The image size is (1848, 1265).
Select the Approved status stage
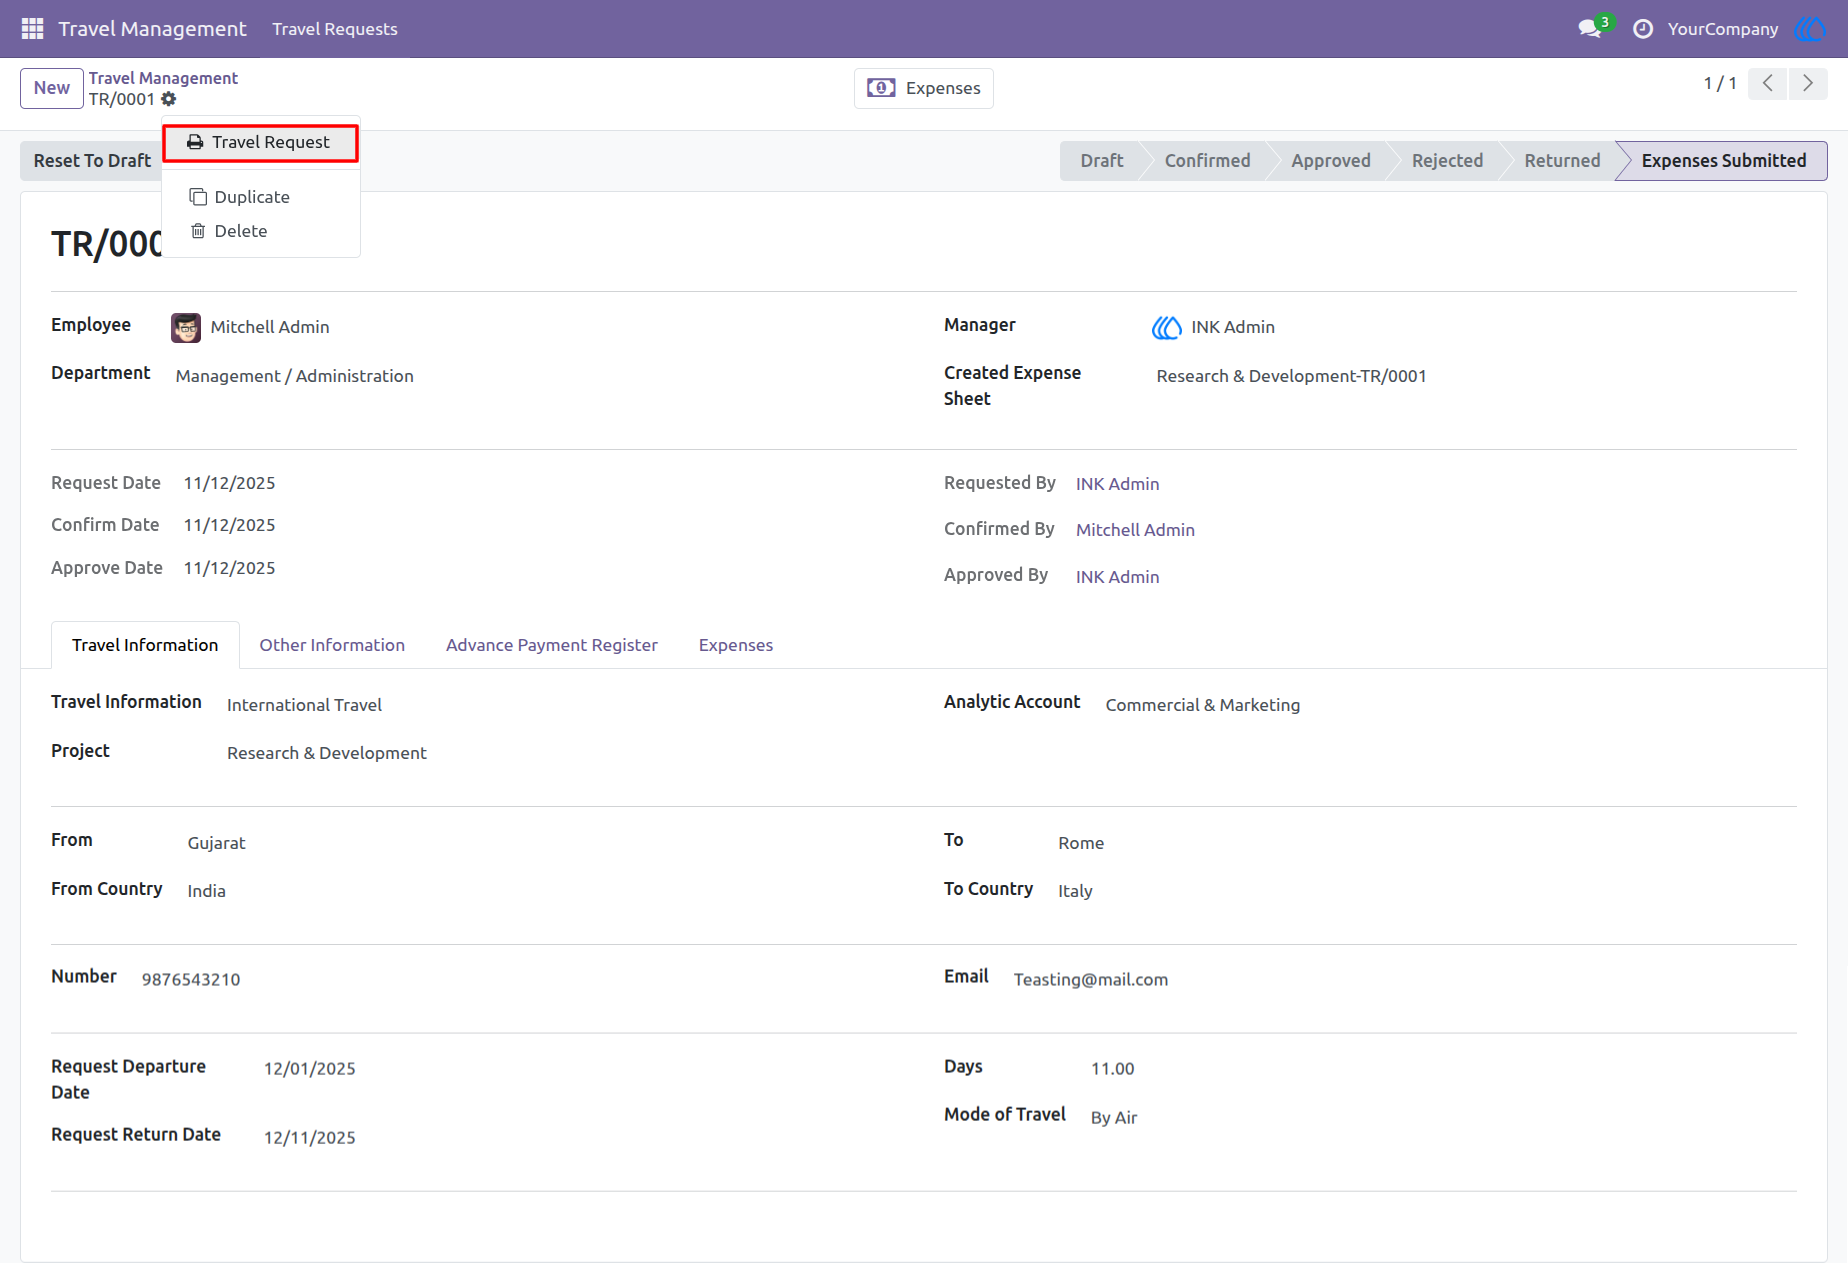1330,161
